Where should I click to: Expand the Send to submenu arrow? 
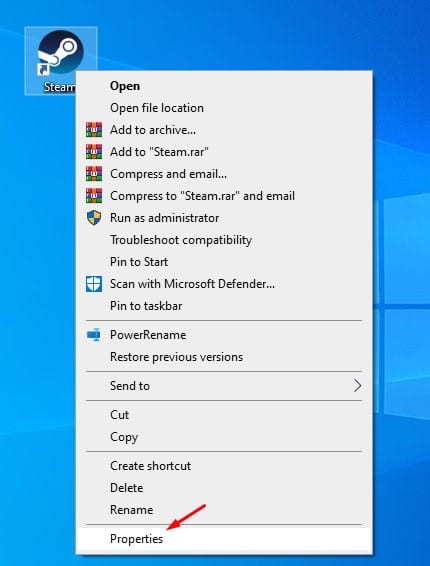(x=357, y=386)
